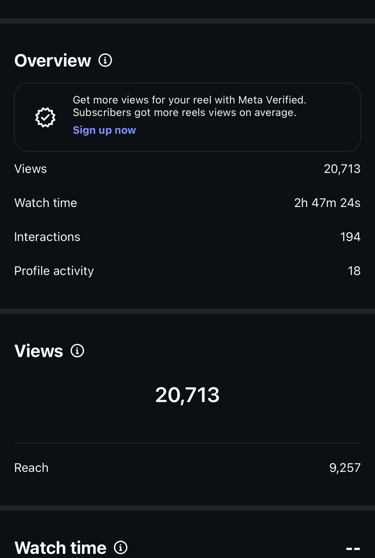Select the Views row in Overview
Image resolution: width=375 pixels, height=558 pixels.
[188, 169]
